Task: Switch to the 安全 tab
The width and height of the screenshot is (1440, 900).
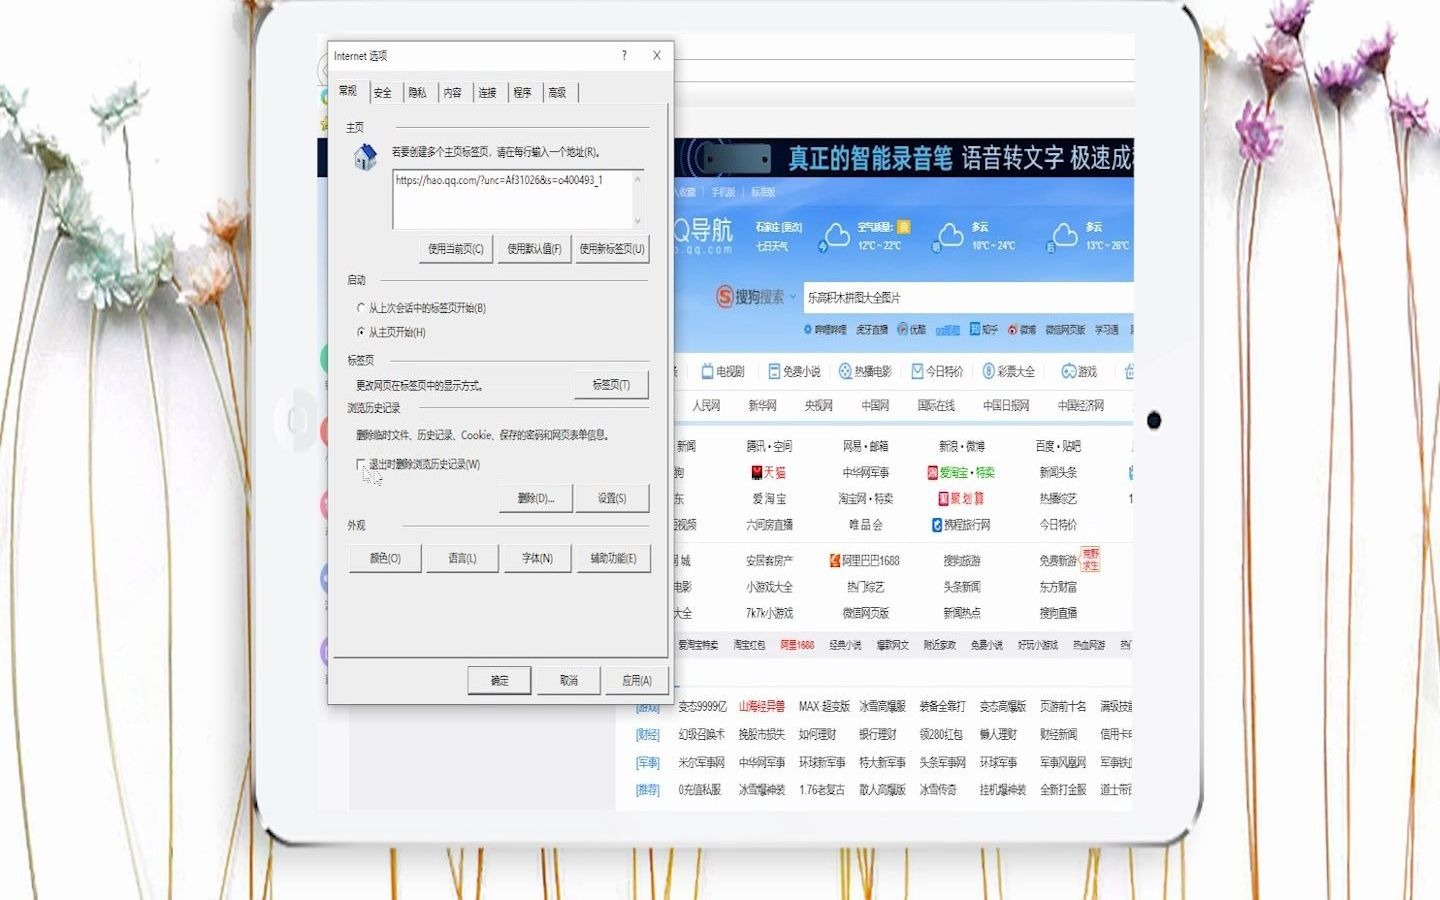Action: [x=383, y=92]
